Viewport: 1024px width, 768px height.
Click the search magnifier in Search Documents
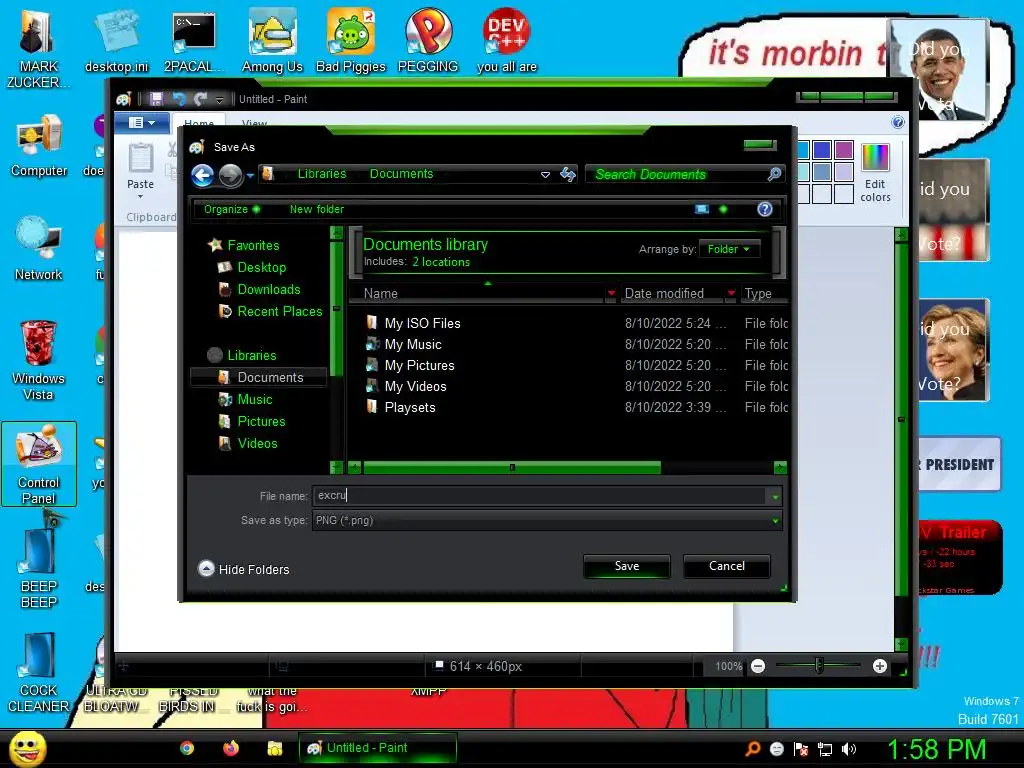point(774,174)
